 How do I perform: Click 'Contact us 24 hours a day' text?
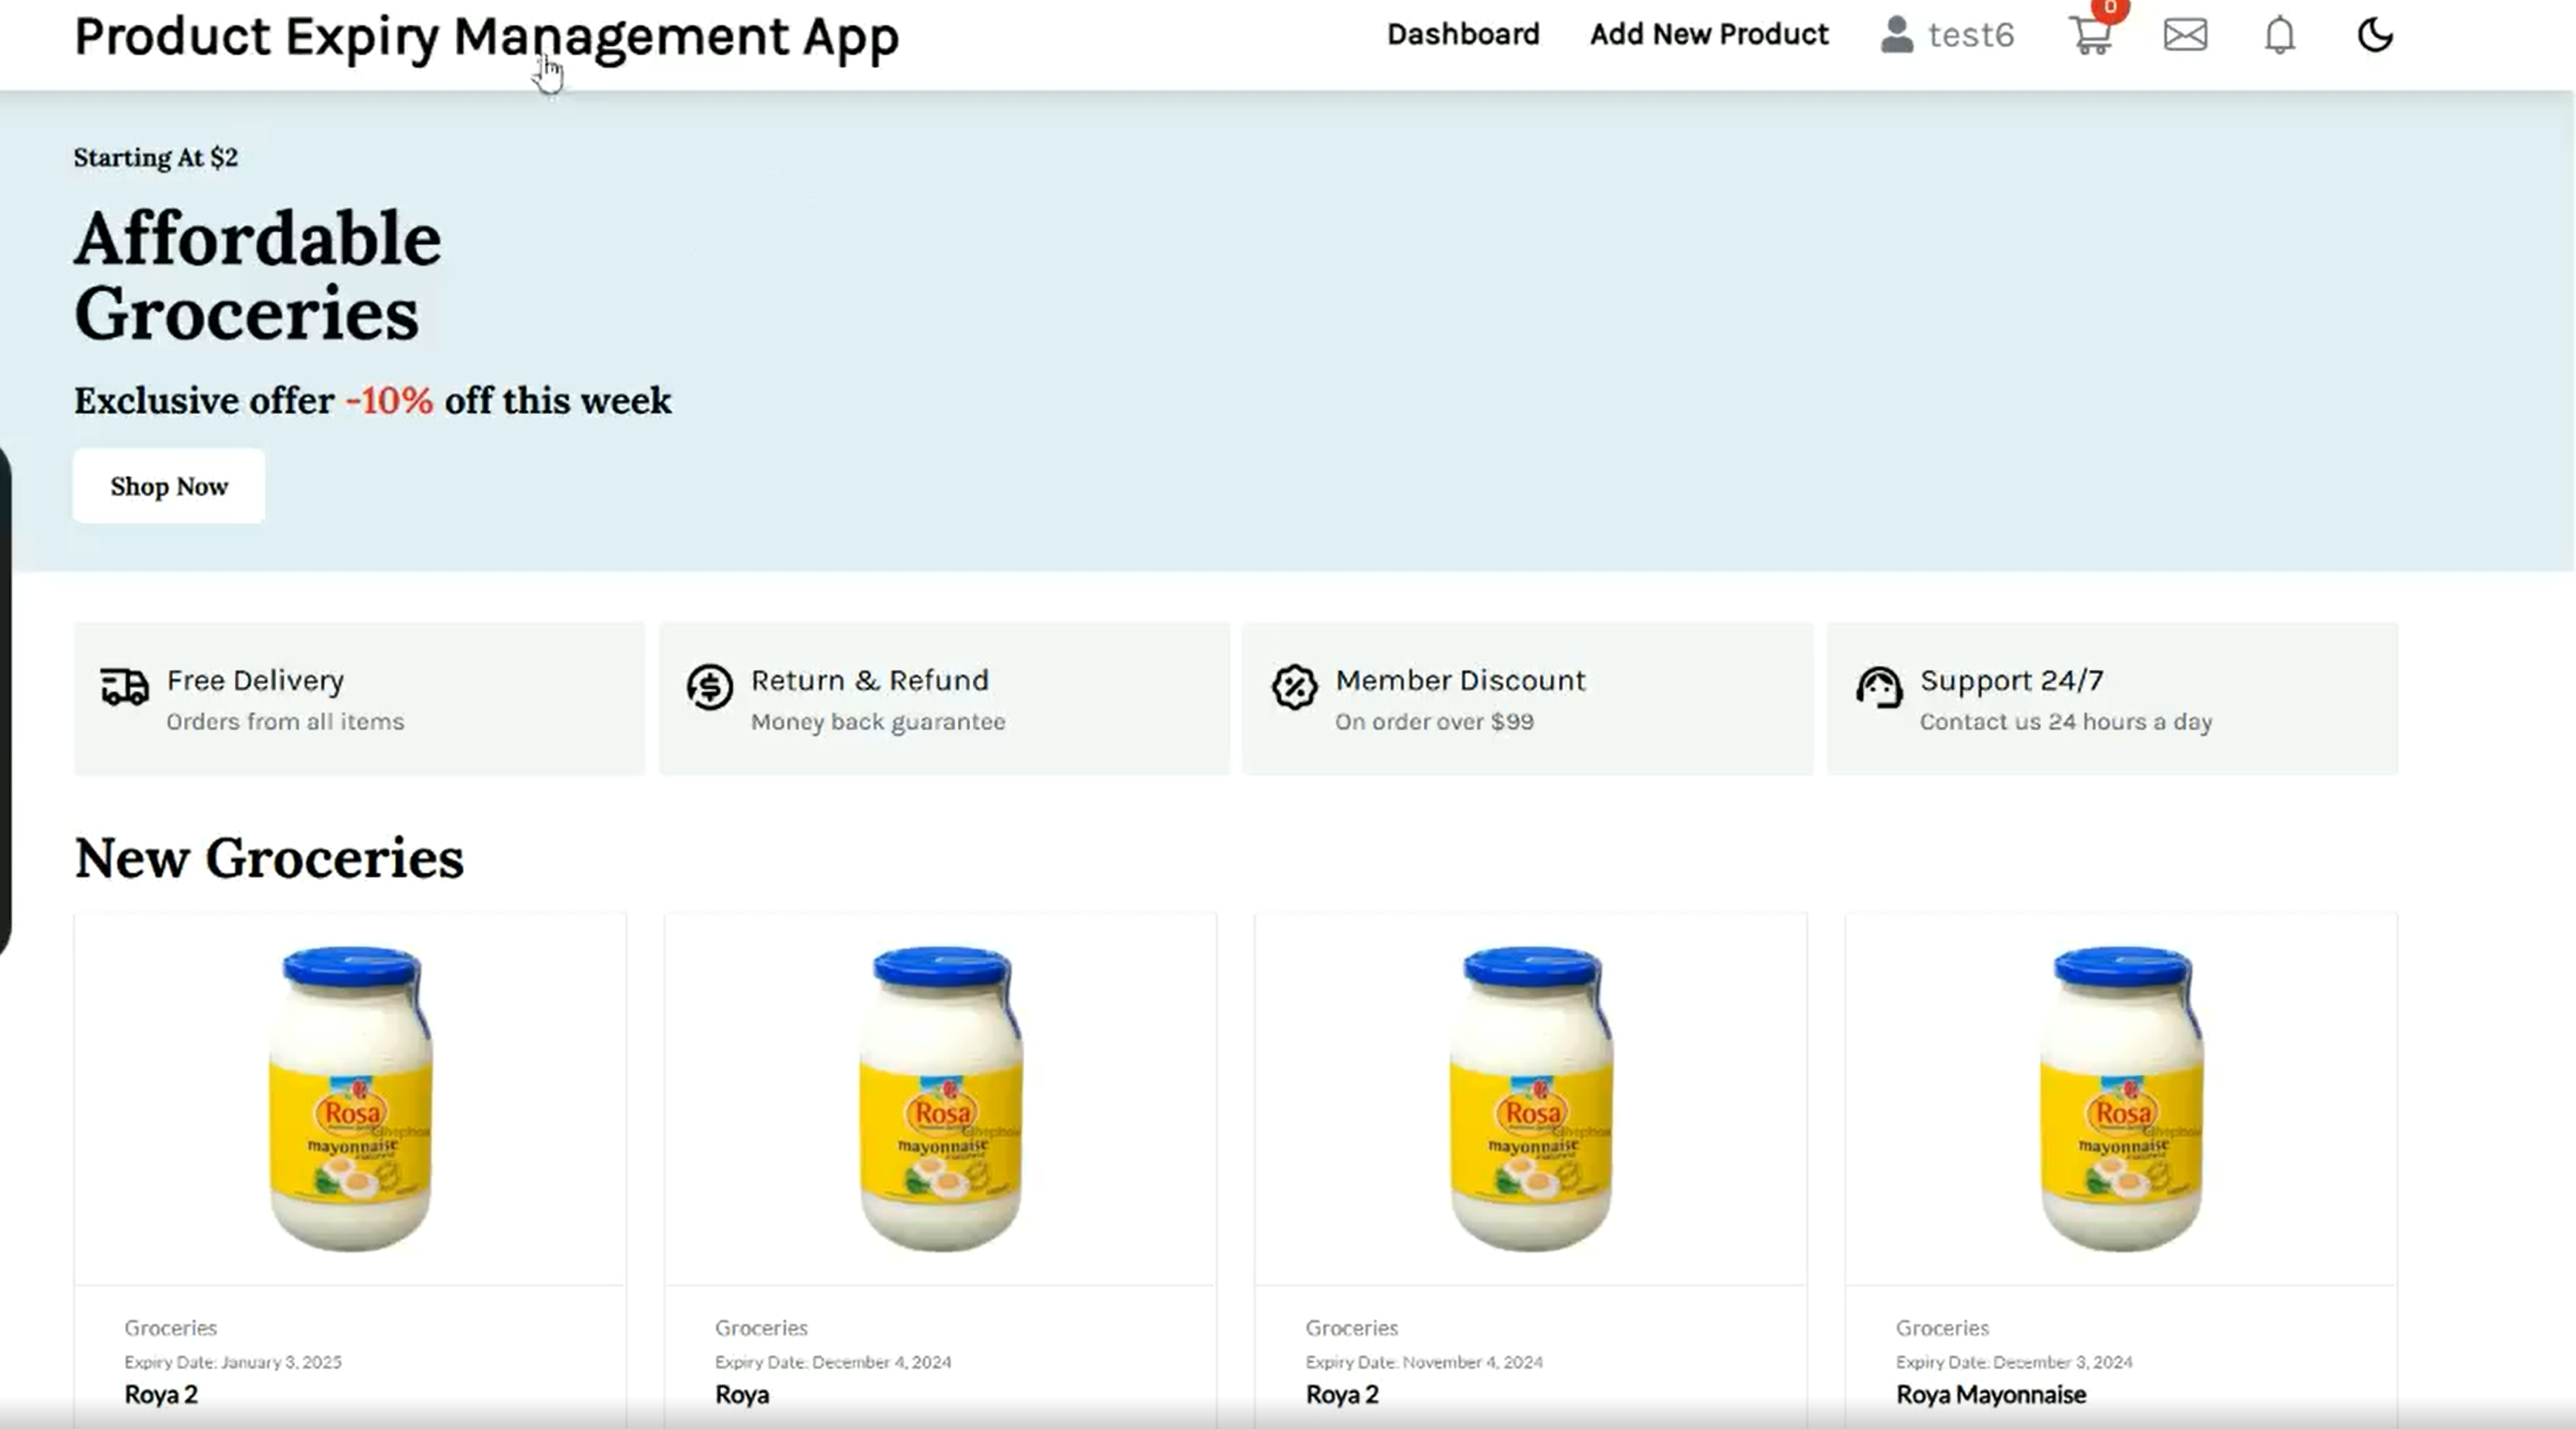[2066, 722]
